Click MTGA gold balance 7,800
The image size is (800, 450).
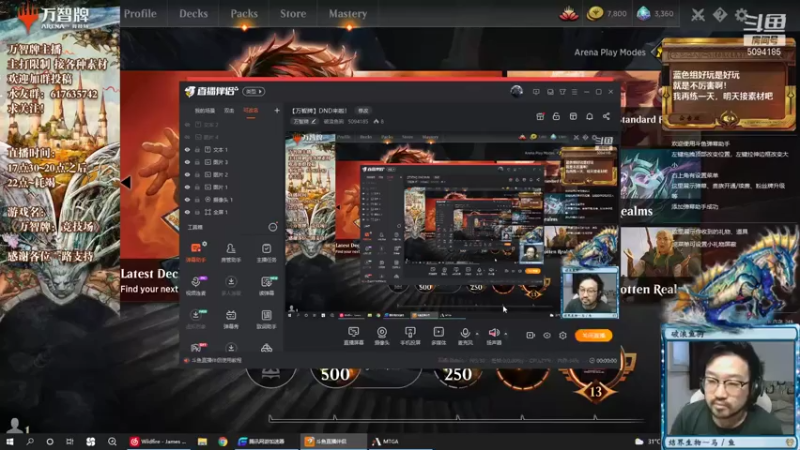pos(607,14)
